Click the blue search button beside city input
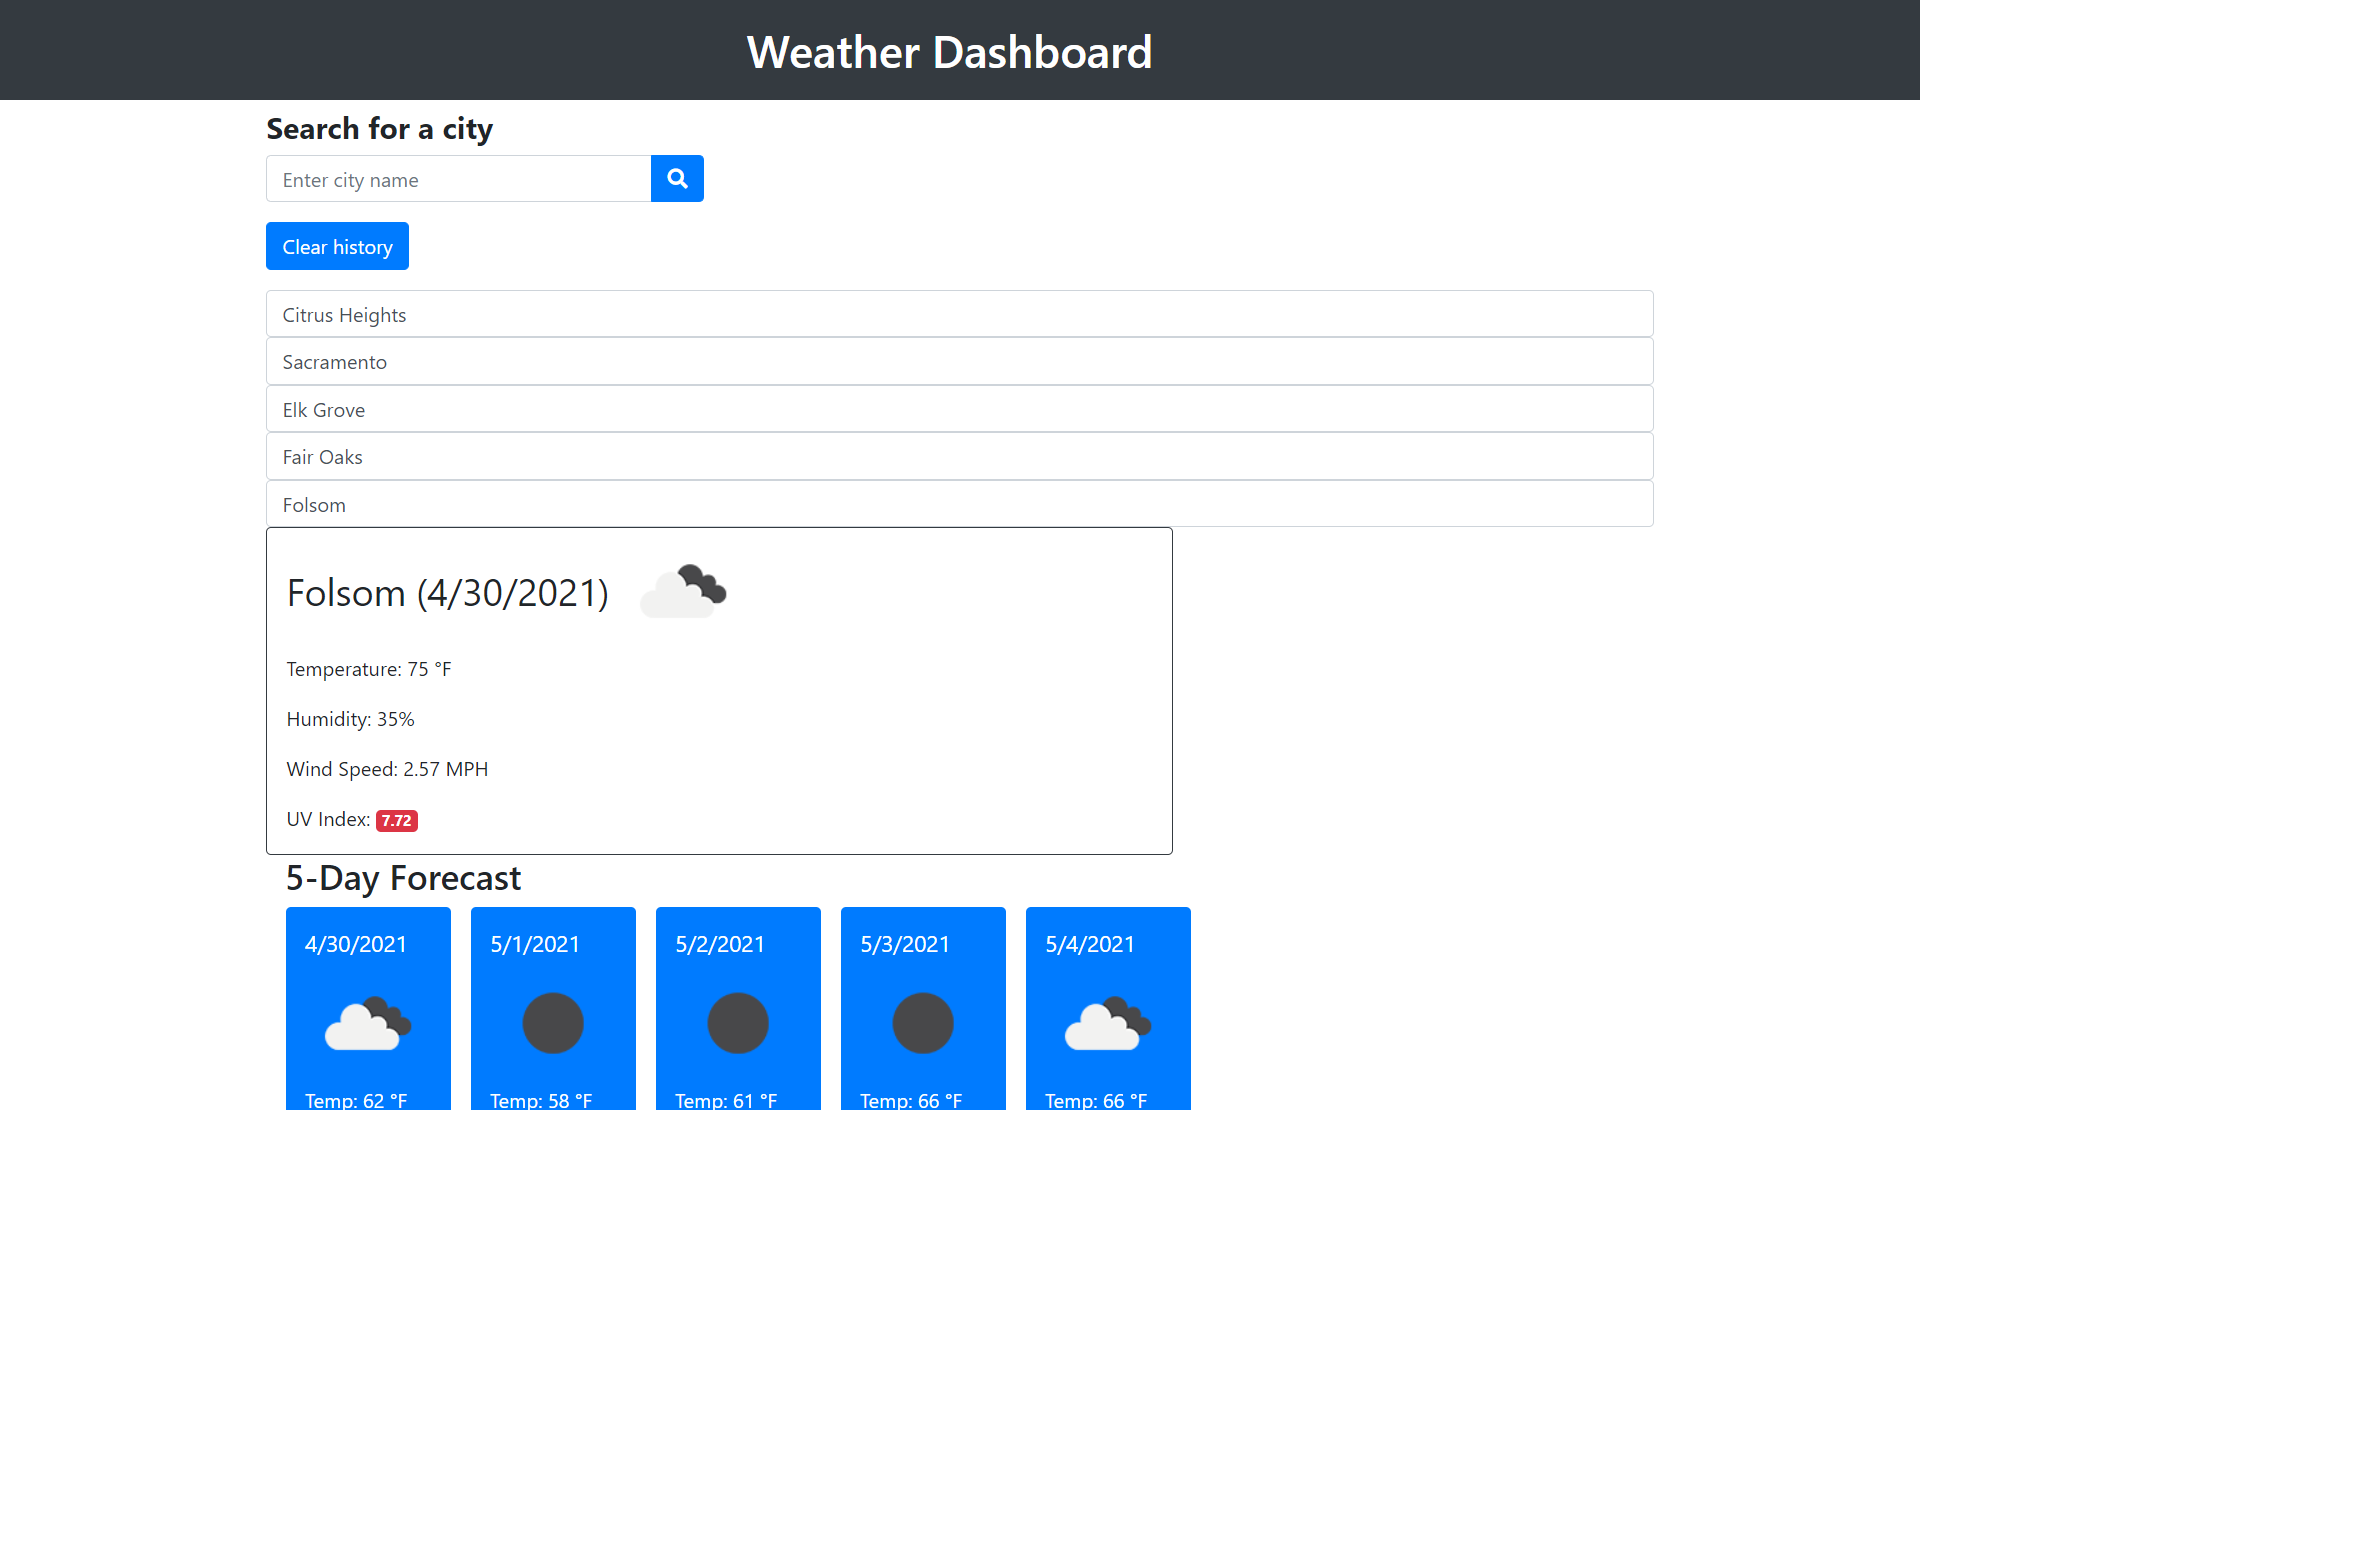The width and height of the screenshot is (2374, 1544). click(677, 178)
